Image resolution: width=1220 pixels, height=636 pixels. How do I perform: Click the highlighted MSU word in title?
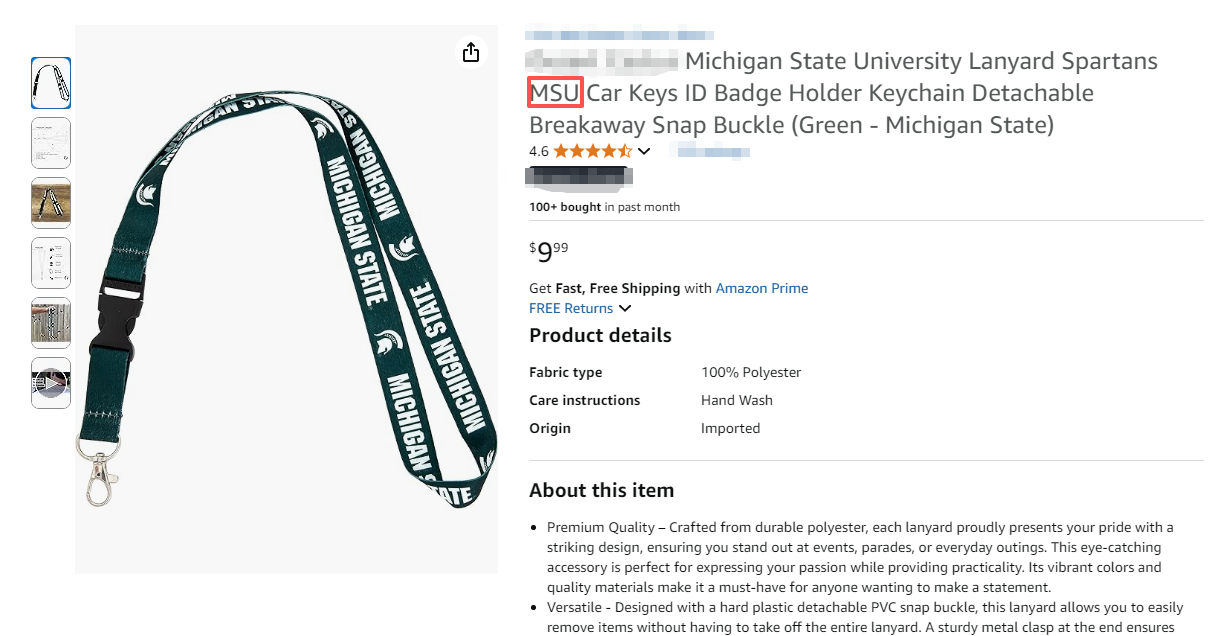click(555, 93)
